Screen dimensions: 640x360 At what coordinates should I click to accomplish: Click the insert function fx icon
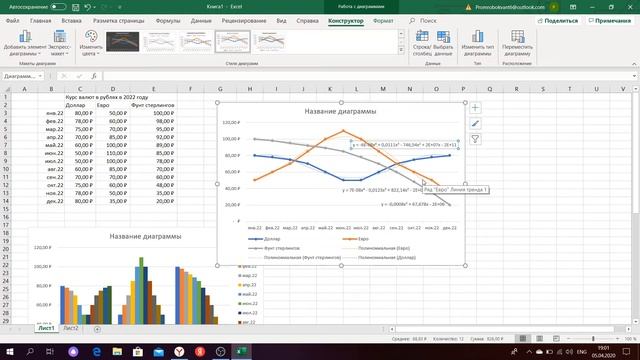[x=94, y=76]
